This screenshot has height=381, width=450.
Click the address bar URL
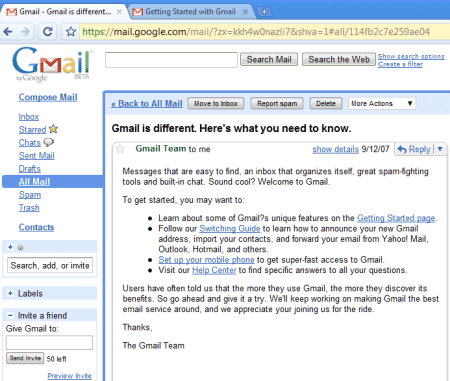(256, 32)
